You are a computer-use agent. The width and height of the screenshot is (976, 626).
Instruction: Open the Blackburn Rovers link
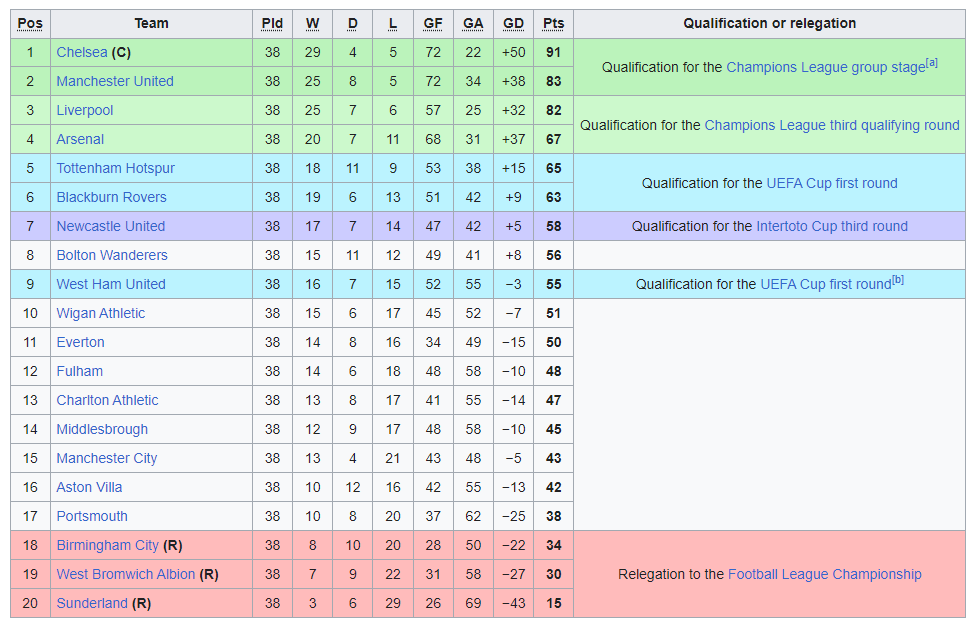(x=111, y=197)
